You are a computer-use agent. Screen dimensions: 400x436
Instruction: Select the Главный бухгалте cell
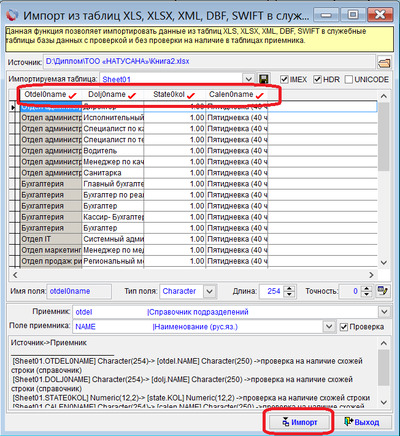pos(113,184)
